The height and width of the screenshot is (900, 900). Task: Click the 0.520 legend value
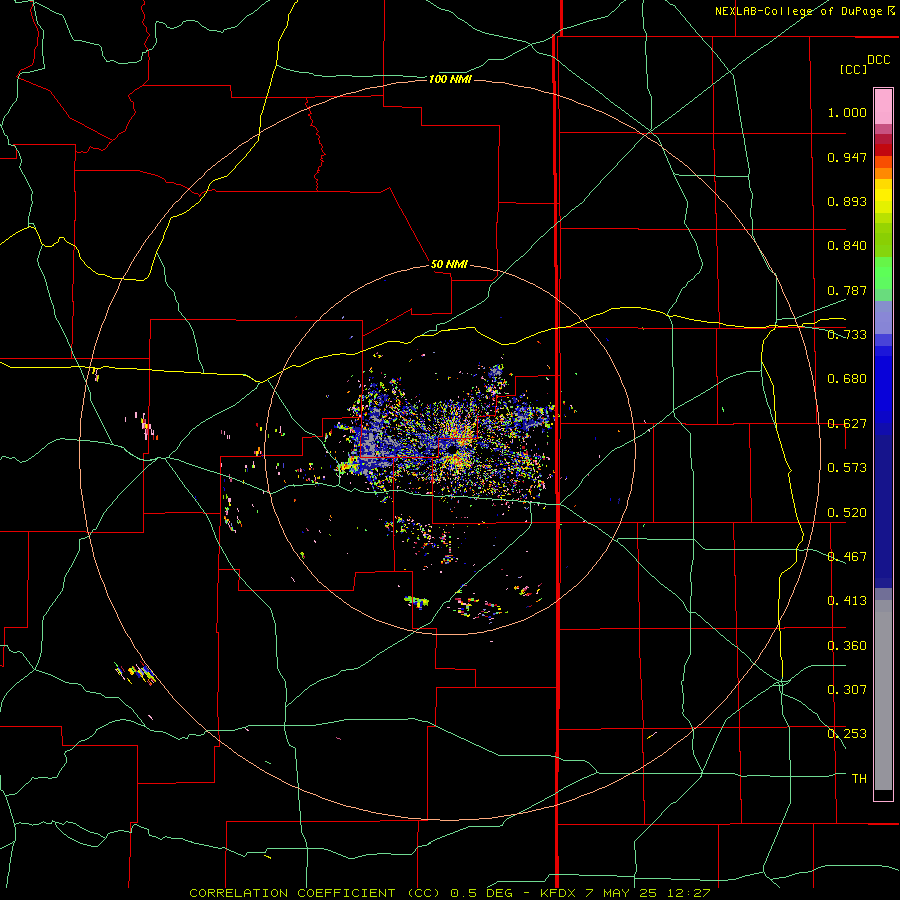pyautogui.click(x=847, y=513)
